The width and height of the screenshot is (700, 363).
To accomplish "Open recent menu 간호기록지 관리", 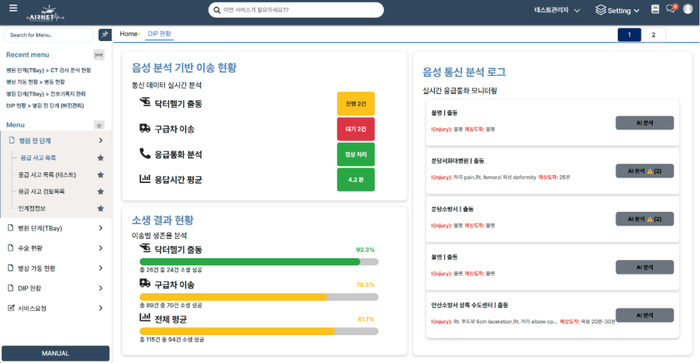I will point(46,94).
